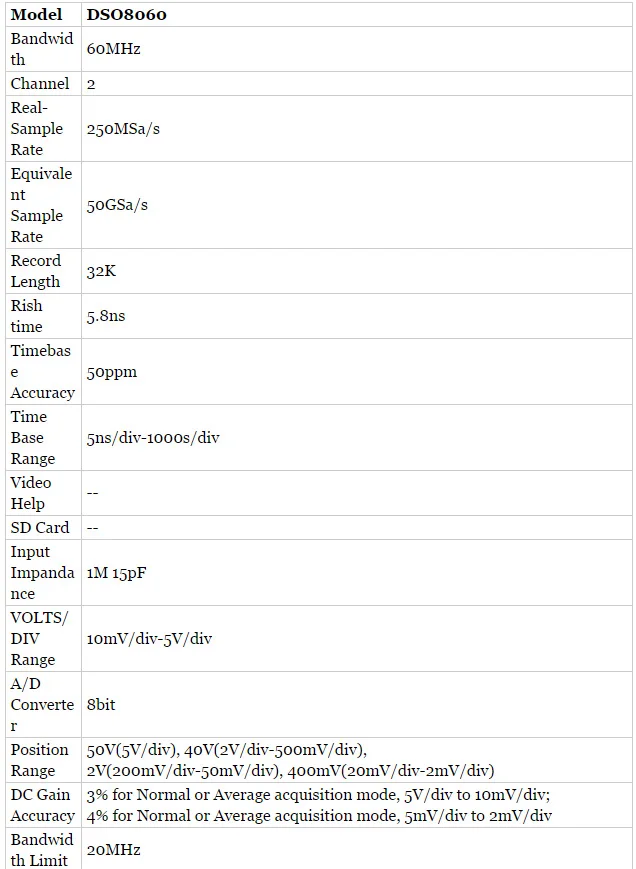The image size is (636, 869).
Task: Select the 5ns/div-1000s/div time base range
Action: click(x=153, y=438)
